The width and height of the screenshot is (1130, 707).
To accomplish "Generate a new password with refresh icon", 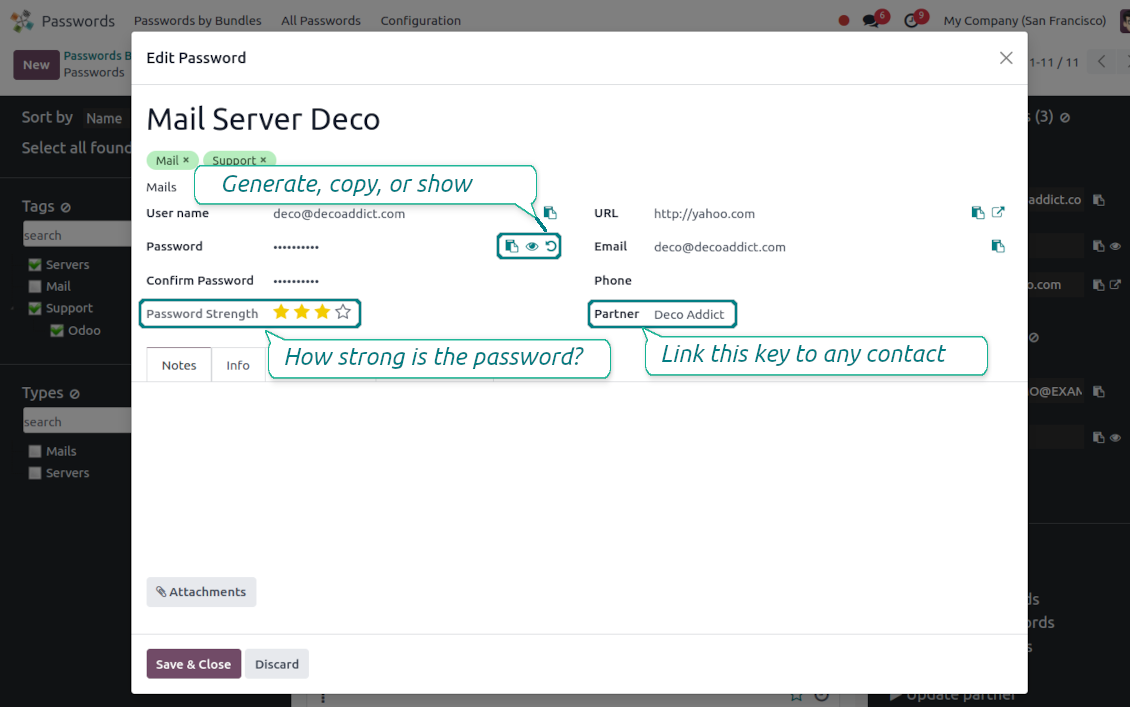I will click(551, 246).
